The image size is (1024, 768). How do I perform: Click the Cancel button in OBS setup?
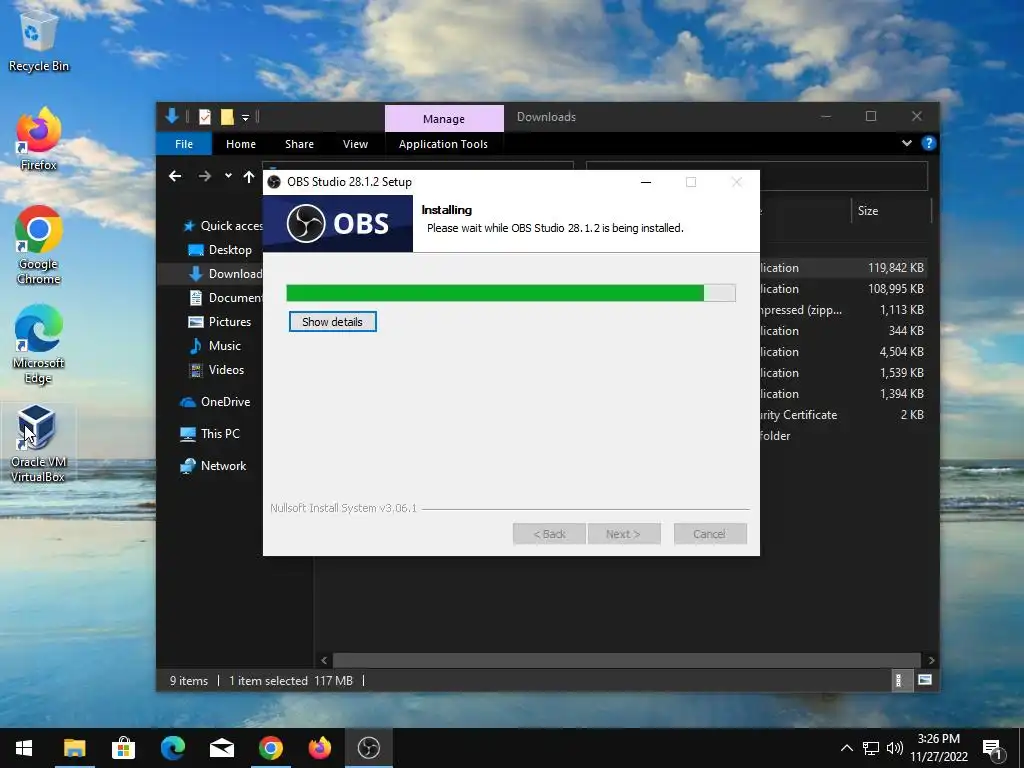[x=710, y=534]
